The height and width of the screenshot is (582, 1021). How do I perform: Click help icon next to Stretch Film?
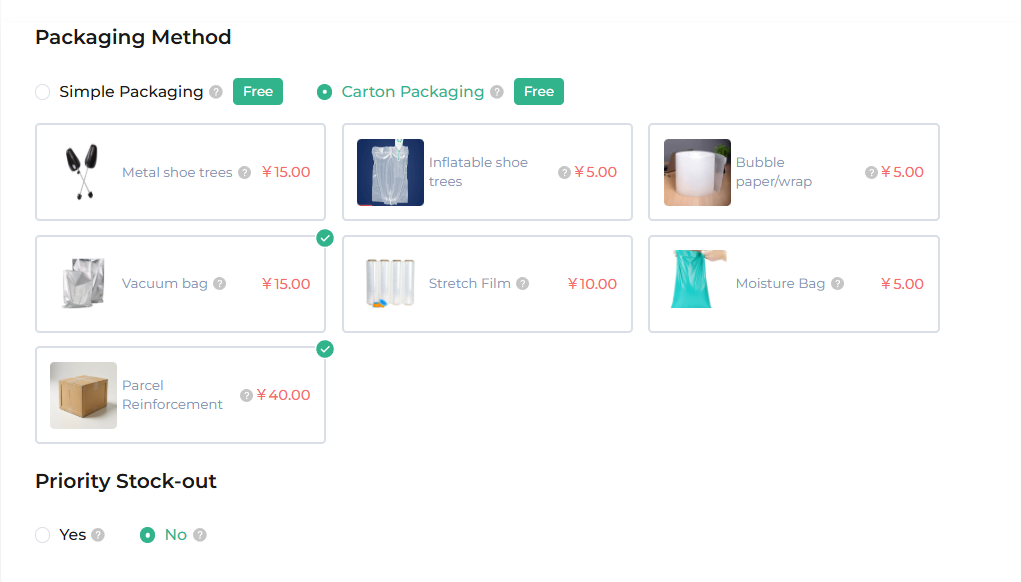point(522,284)
